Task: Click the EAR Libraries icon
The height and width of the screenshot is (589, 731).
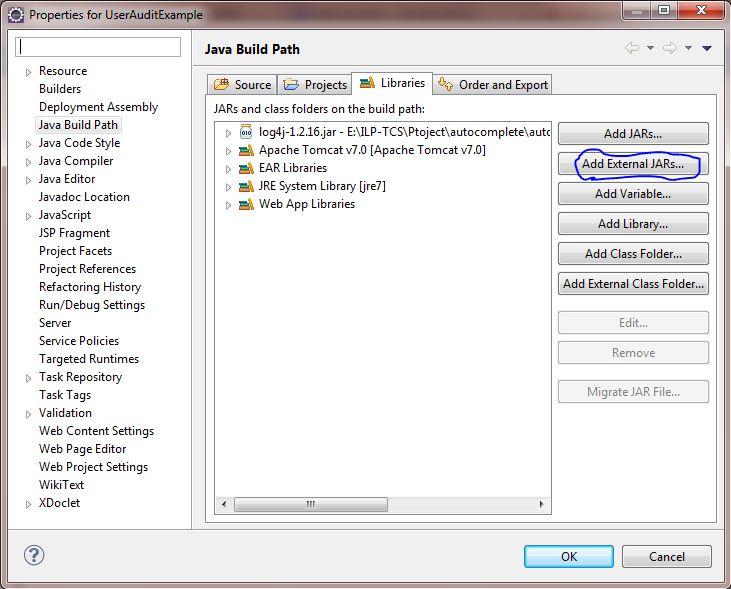Action: [x=246, y=168]
